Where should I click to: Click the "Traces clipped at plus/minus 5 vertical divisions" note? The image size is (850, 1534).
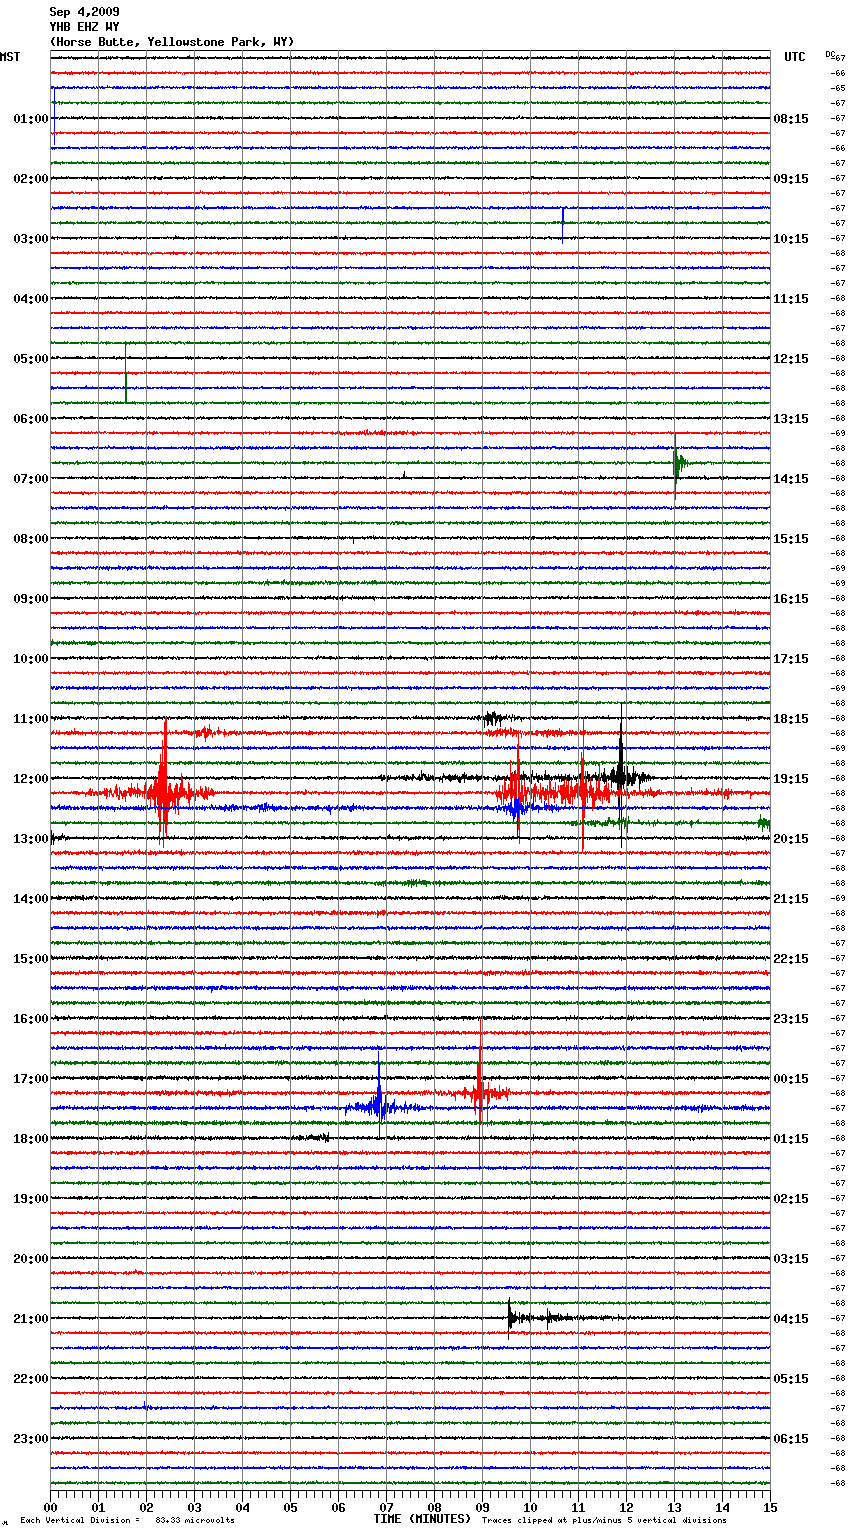point(604,1520)
